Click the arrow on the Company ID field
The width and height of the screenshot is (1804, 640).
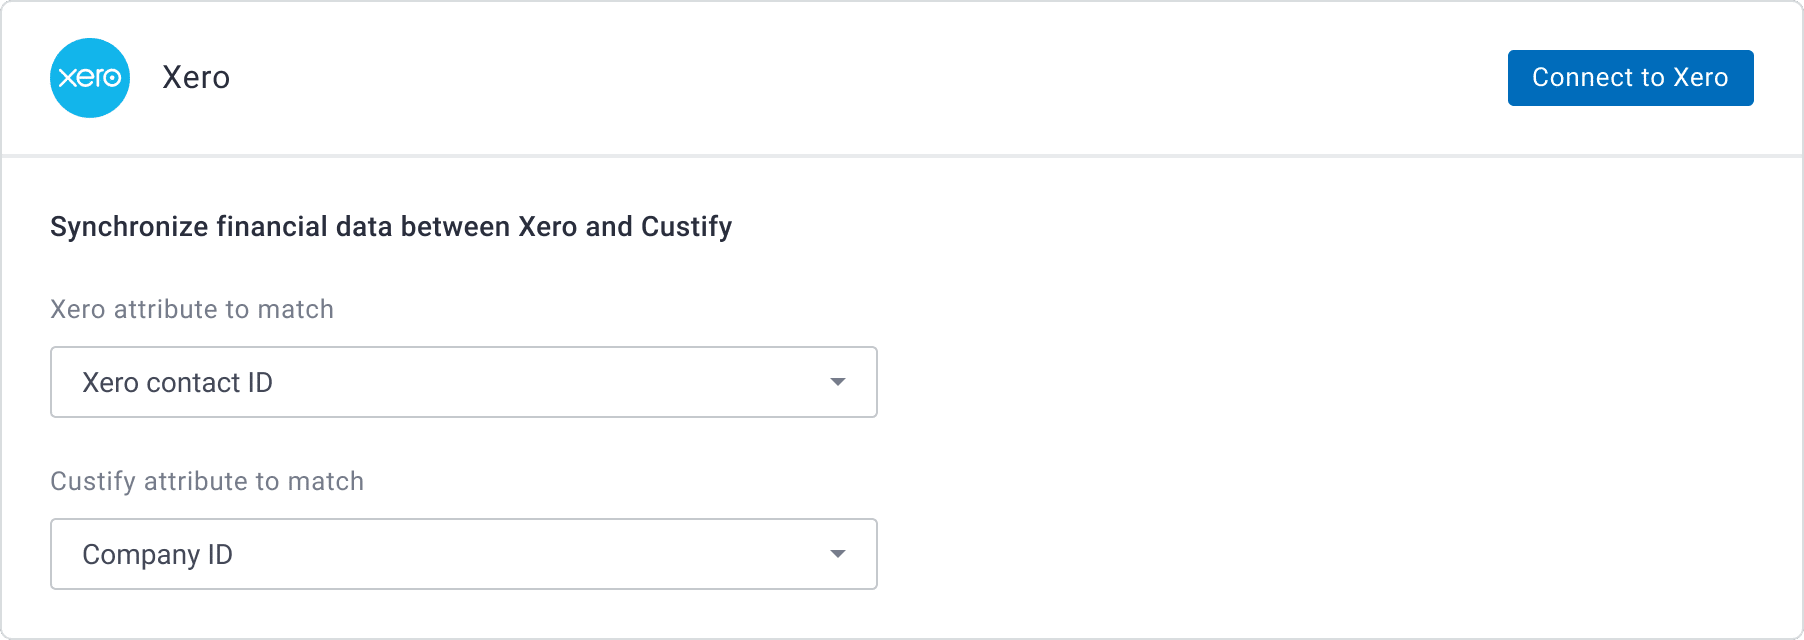838,554
